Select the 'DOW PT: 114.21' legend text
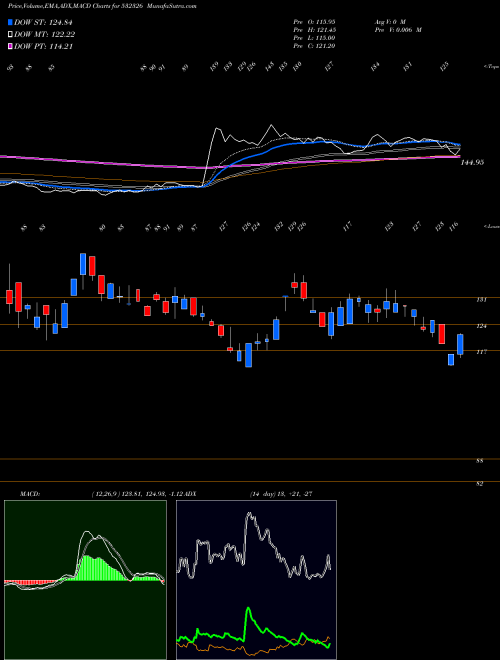Image resolution: width=500 pixels, height=660 pixels. pos(43,47)
